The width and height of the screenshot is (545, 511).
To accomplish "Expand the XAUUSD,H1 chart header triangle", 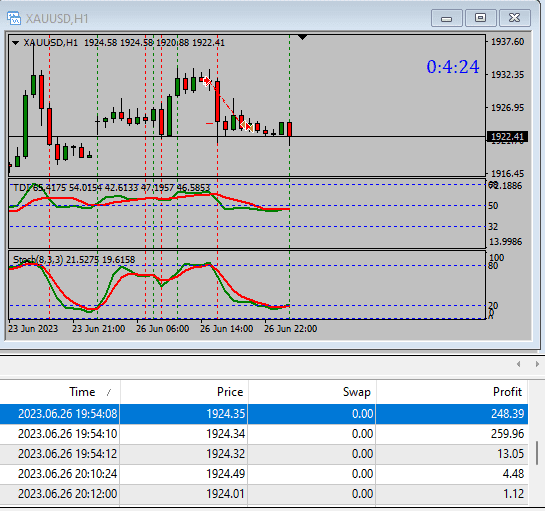I will point(15,43).
